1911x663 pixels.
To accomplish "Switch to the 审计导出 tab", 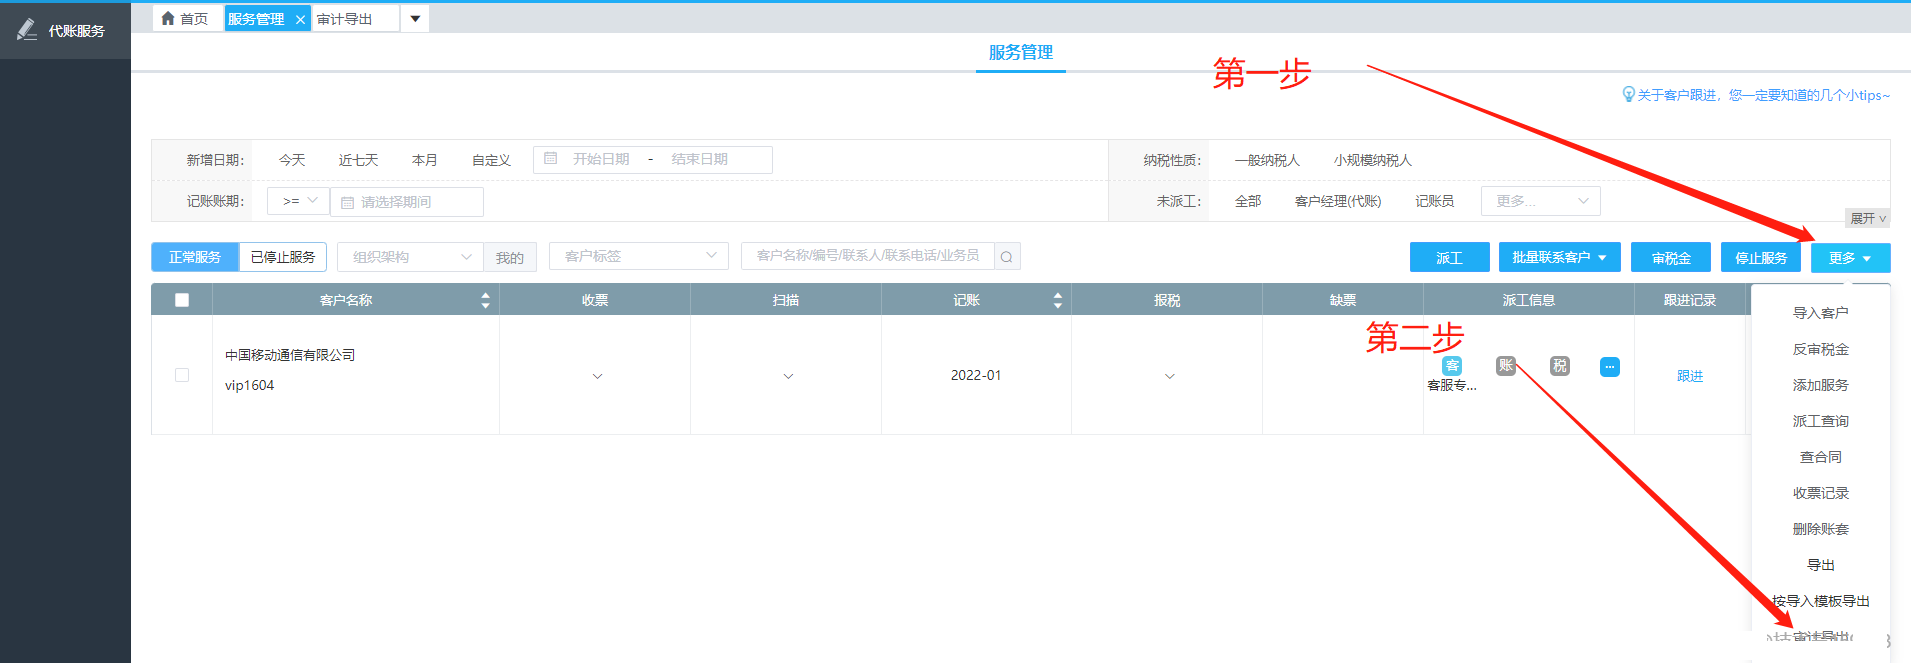I will (x=345, y=19).
